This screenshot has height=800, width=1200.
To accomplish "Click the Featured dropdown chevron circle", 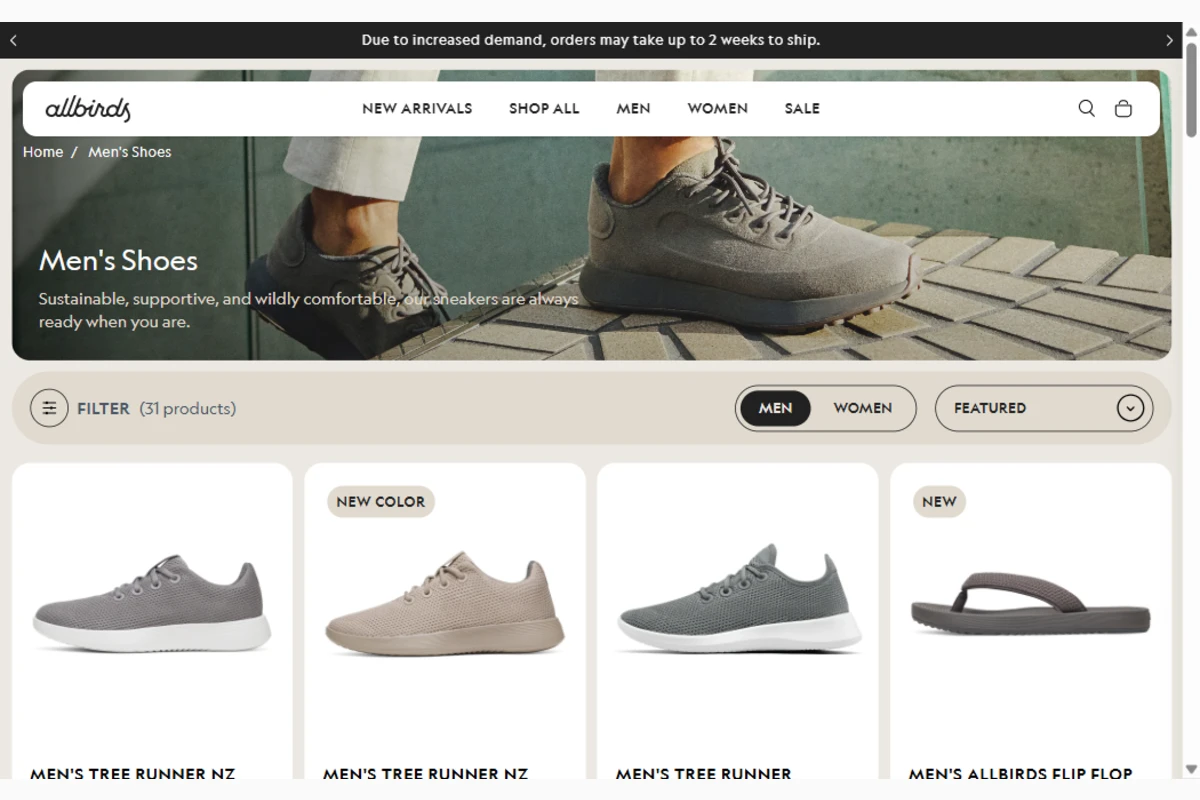I will [1130, 408].
